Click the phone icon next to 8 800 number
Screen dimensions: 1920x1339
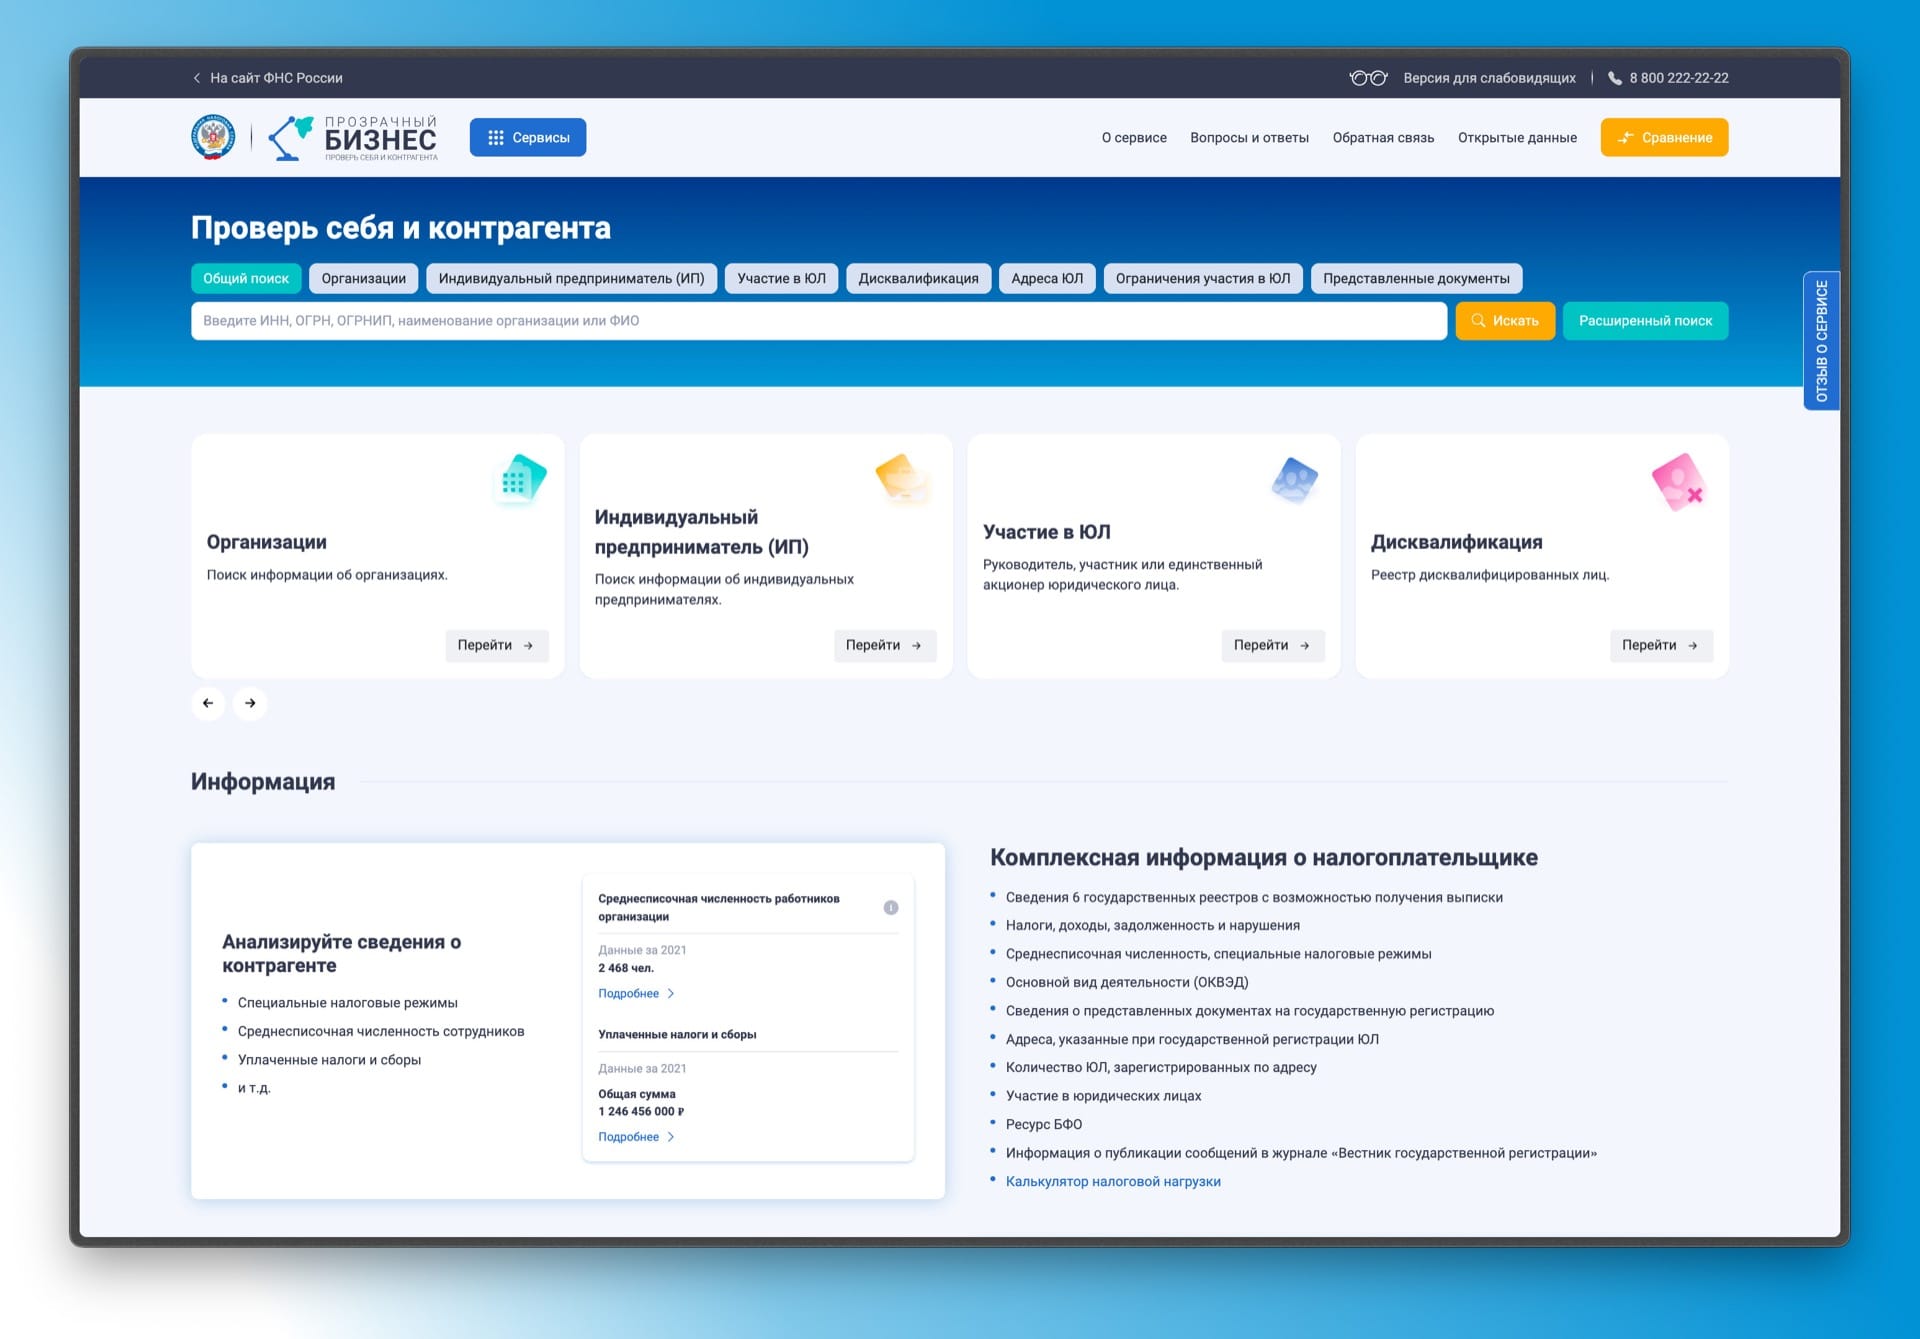pyautogui.click(x=1614, y=78)
